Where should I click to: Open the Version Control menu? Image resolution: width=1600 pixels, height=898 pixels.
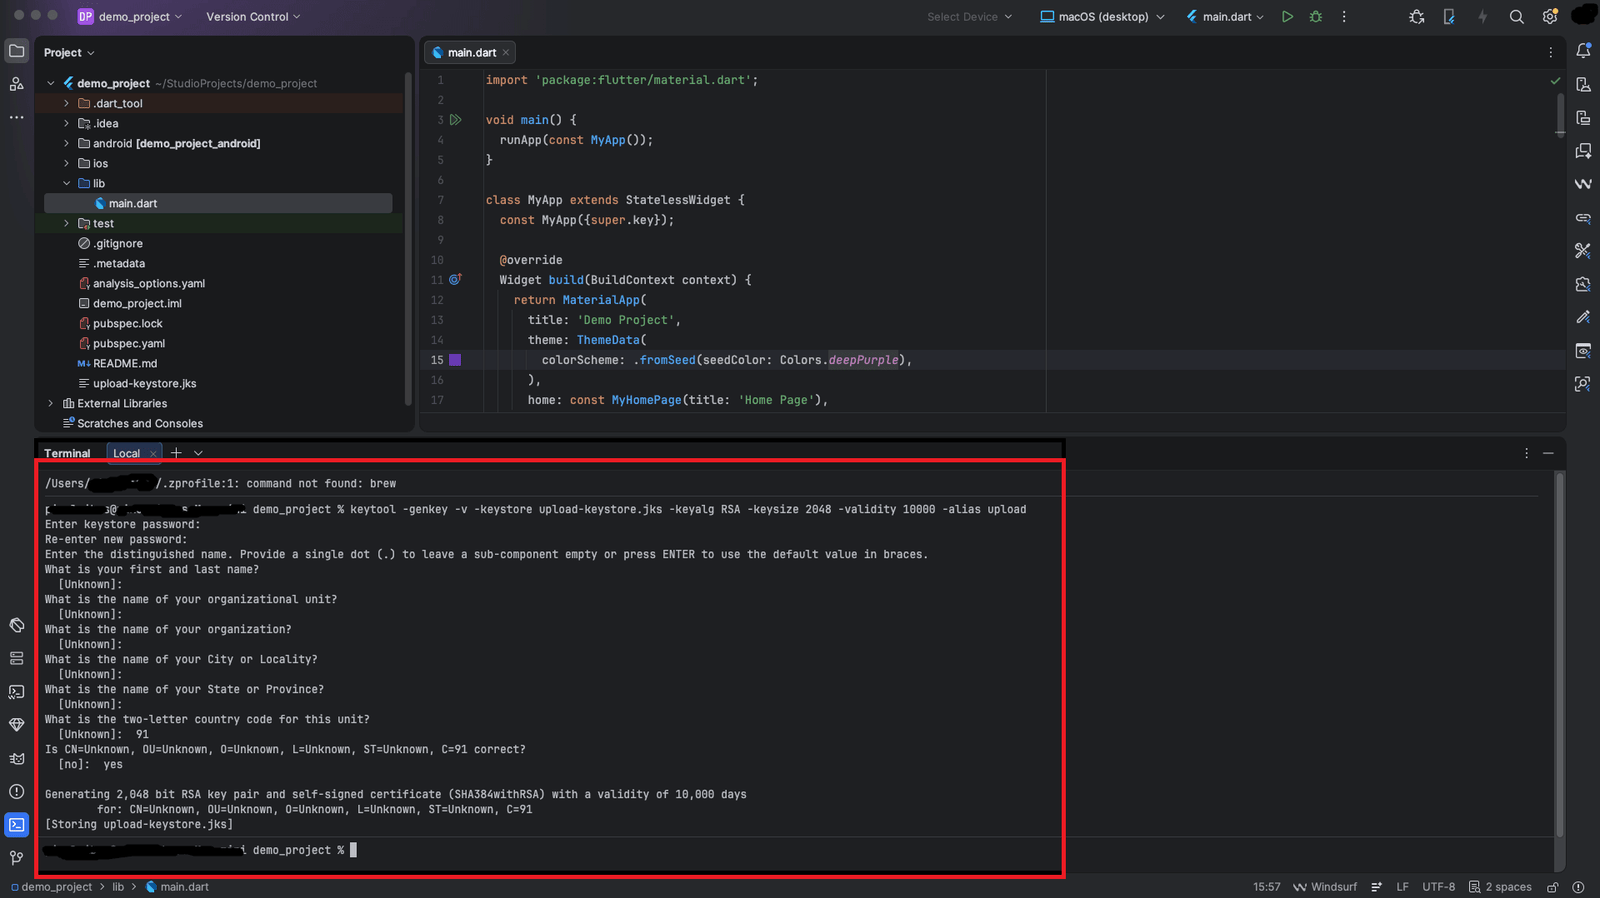(253, 17)
